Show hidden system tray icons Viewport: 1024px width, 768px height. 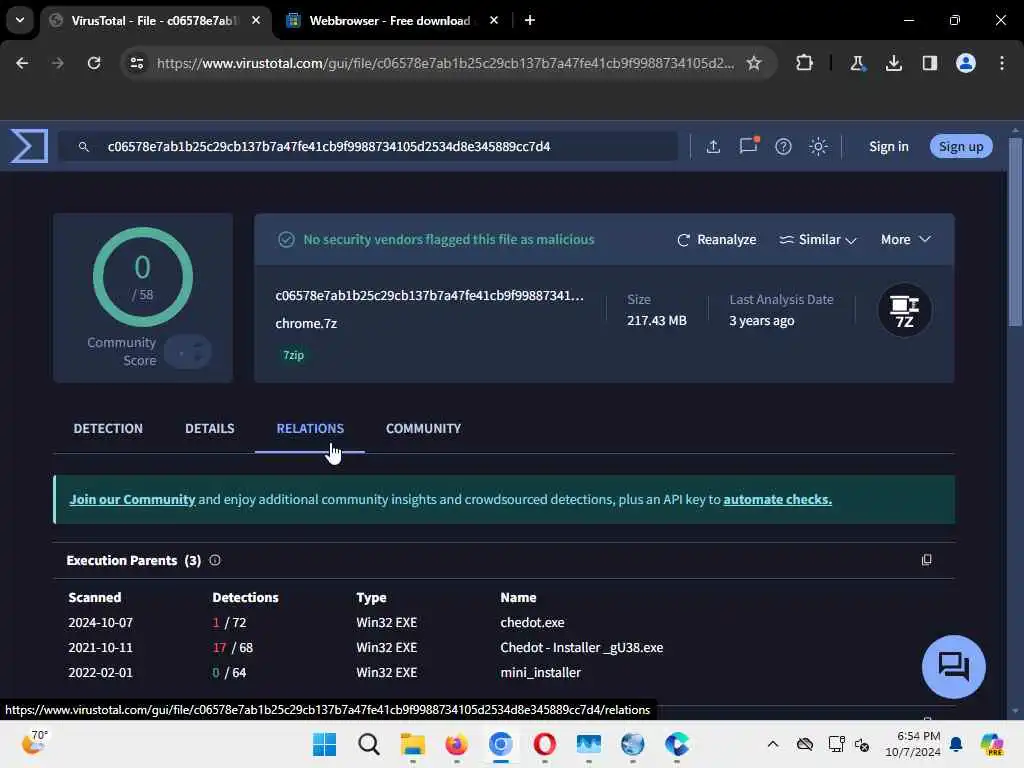[773, 744]
